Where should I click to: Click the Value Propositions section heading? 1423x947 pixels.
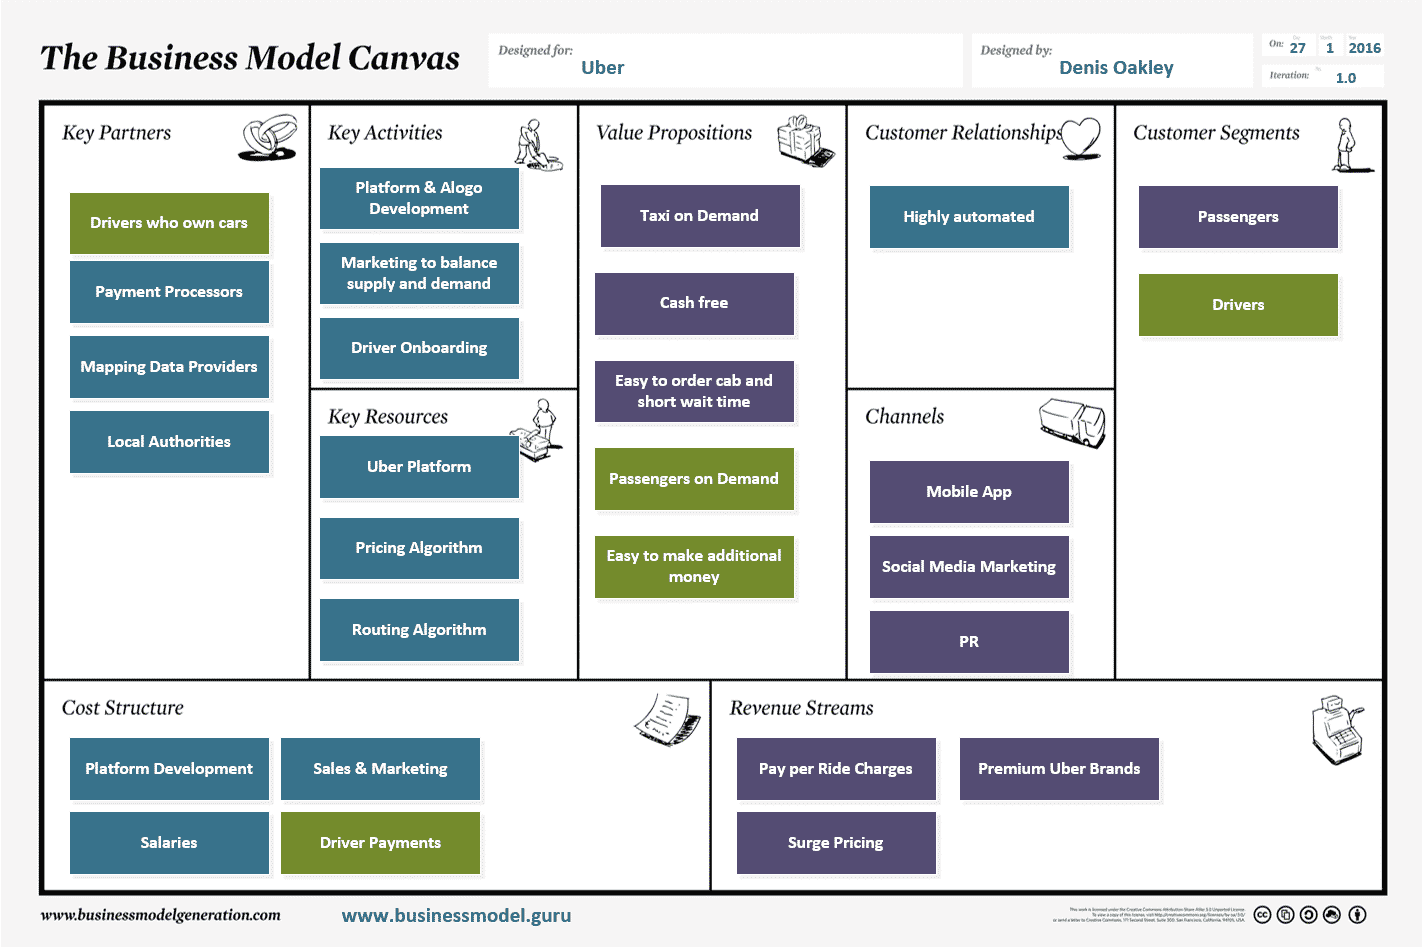(x=674, y=133)
